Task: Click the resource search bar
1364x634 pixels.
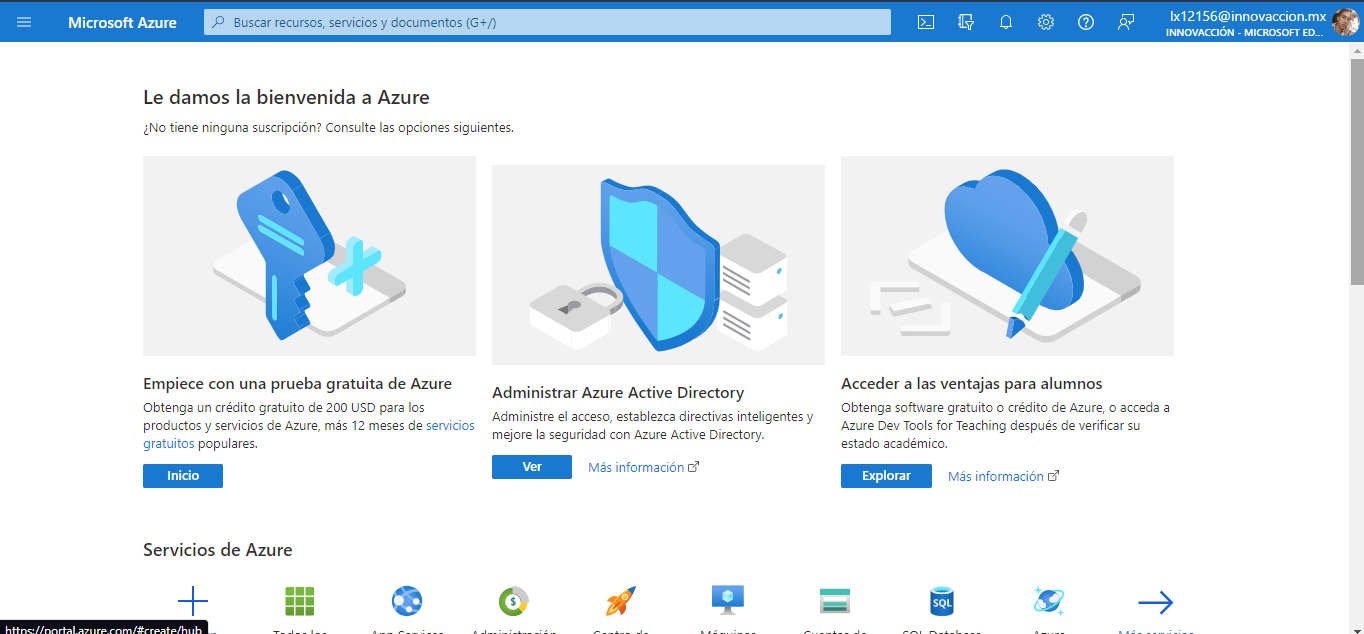Action: click(x=546, y=21)
